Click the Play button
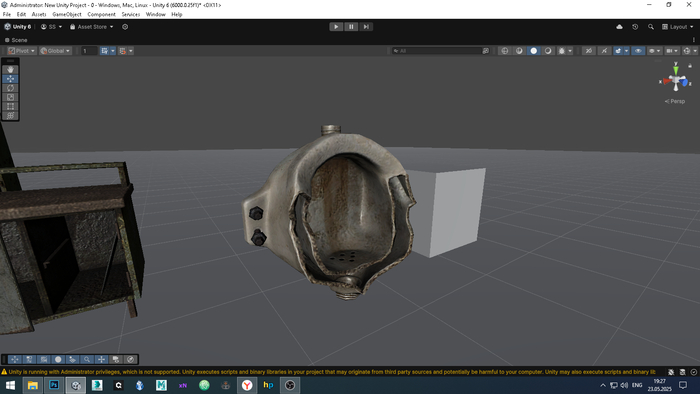Screen dimensions: 700x394 [x=336, y=27]
